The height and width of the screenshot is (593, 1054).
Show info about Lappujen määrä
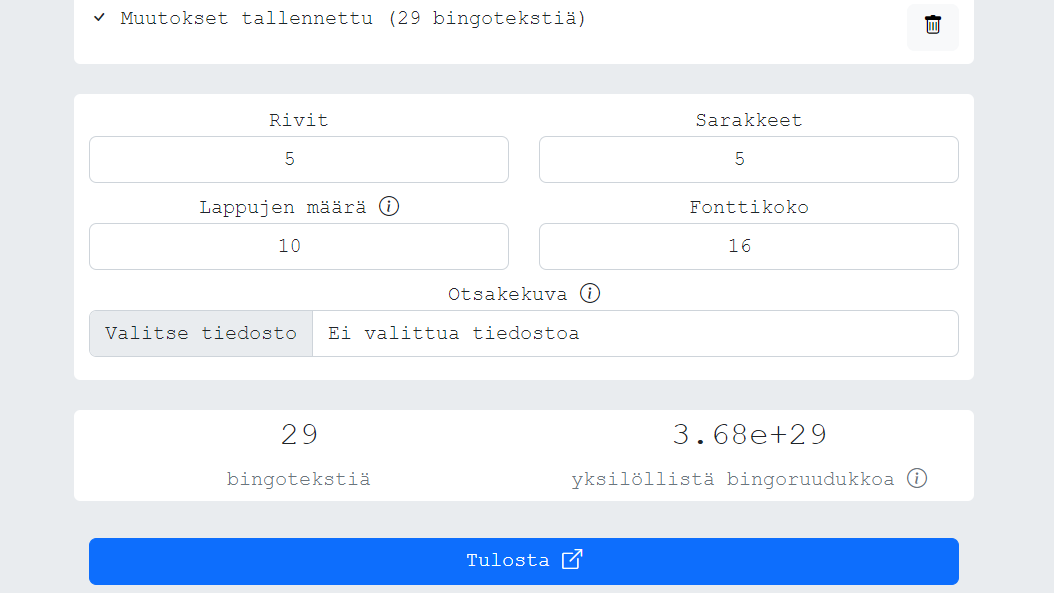389,206
